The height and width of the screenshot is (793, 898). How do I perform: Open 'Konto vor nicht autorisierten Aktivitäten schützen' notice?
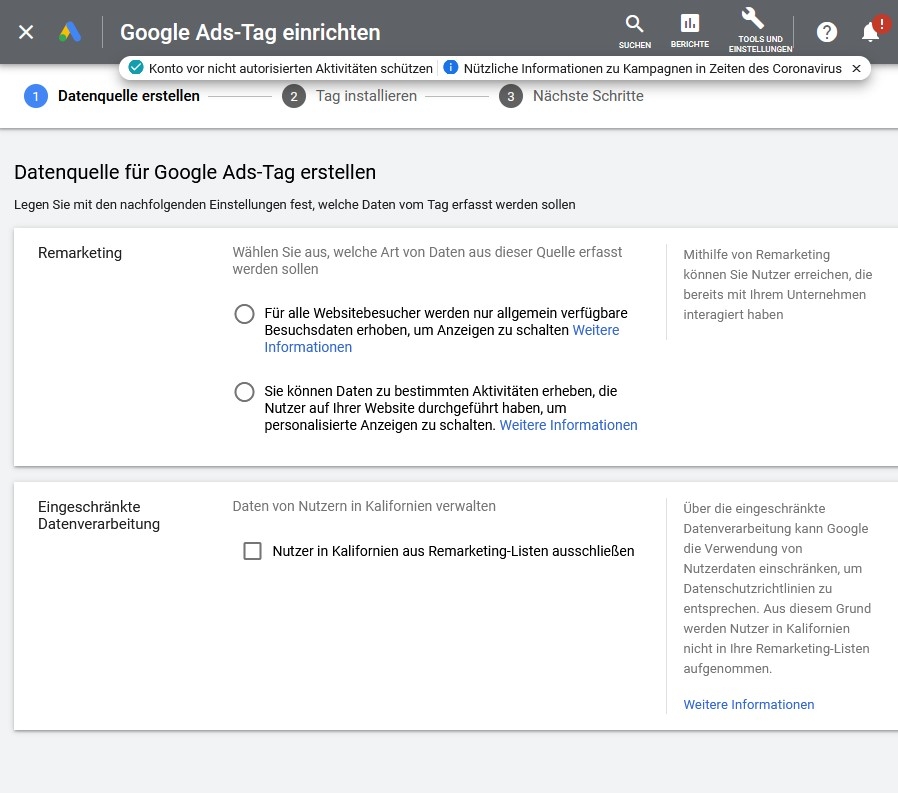pyautogui.click(x=290, y=68)
